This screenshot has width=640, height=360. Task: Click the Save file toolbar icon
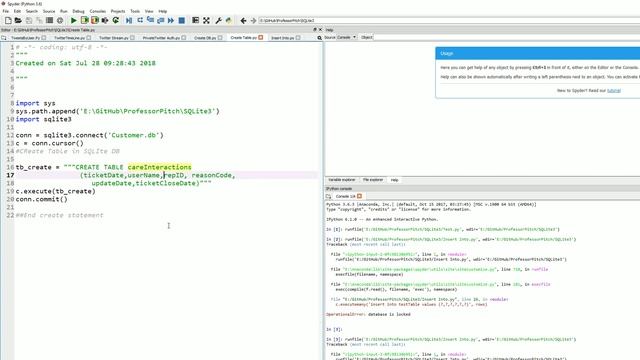29,20
